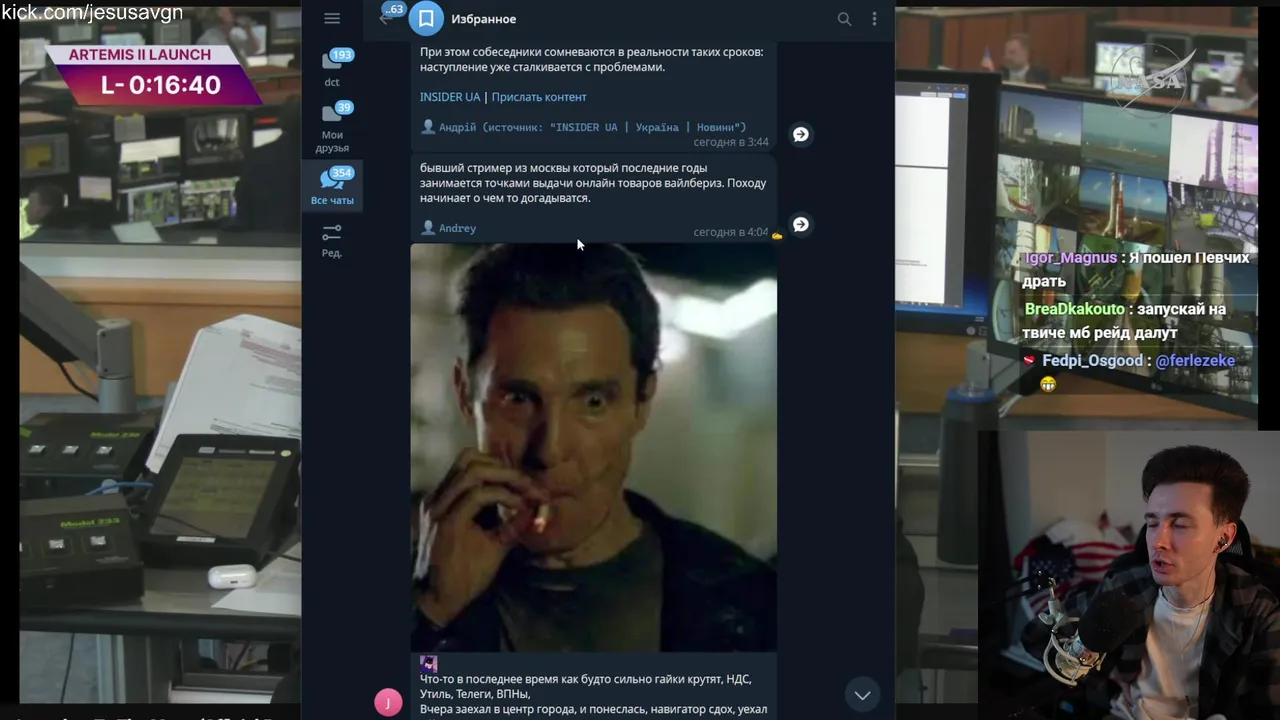Image resolution: width=1280 pixels, height=720 pixels.
Task: Click the chat title Избранное
Action: pyautogui.click(x=483, y=19)
